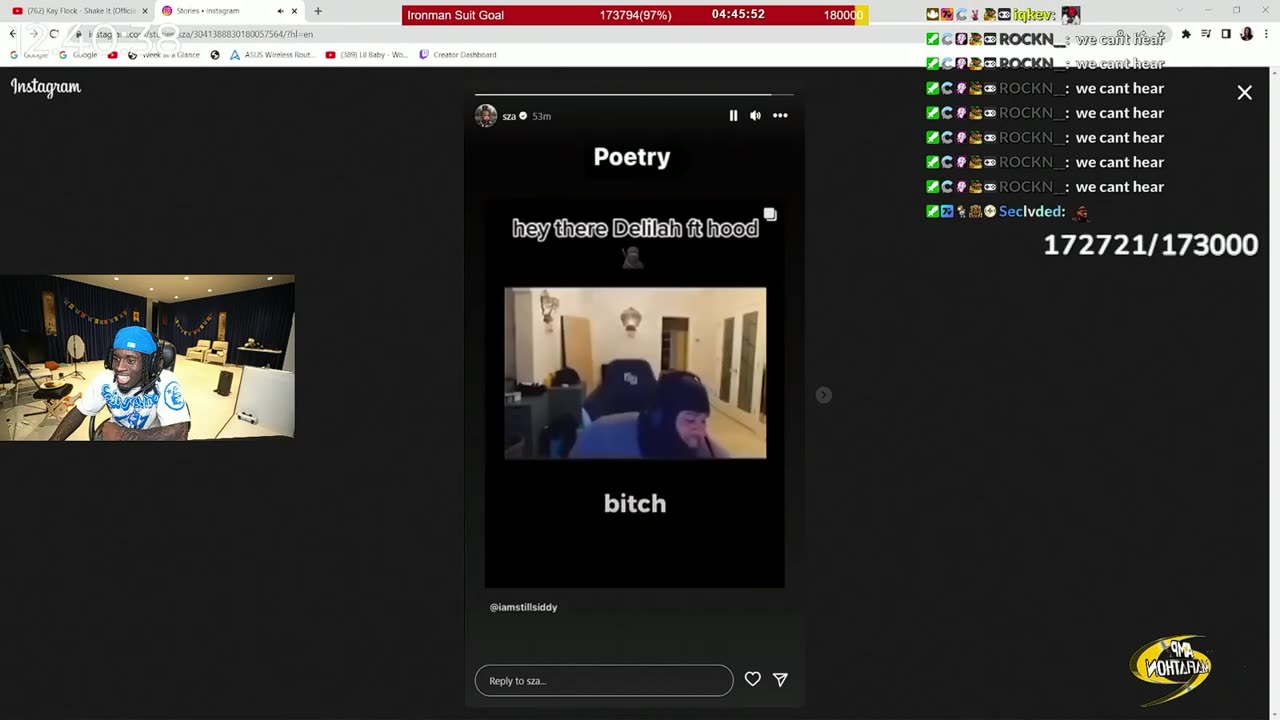Open the globe icon bookmark
The image size is (1280, 720).
point(215,55)
